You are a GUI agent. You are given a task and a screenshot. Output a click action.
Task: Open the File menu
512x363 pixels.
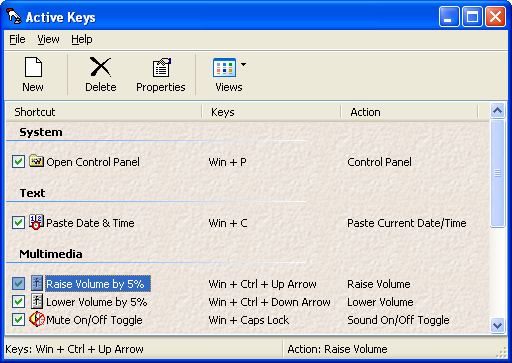point(17,39)
